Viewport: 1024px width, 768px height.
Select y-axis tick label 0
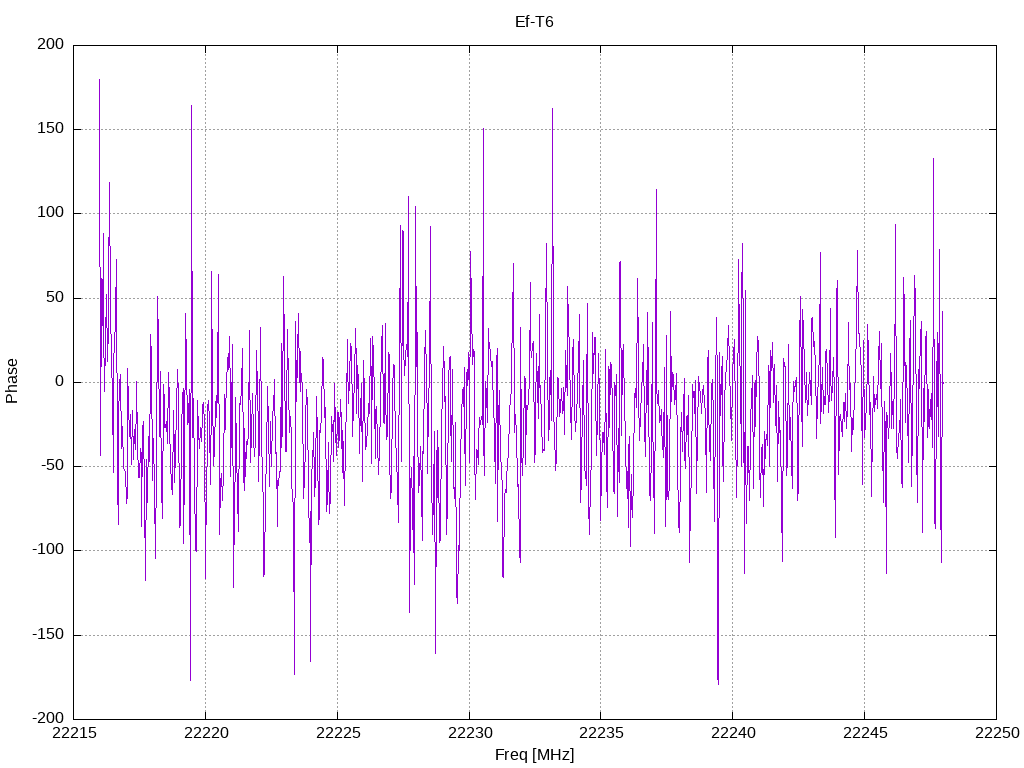coord(59,382)
